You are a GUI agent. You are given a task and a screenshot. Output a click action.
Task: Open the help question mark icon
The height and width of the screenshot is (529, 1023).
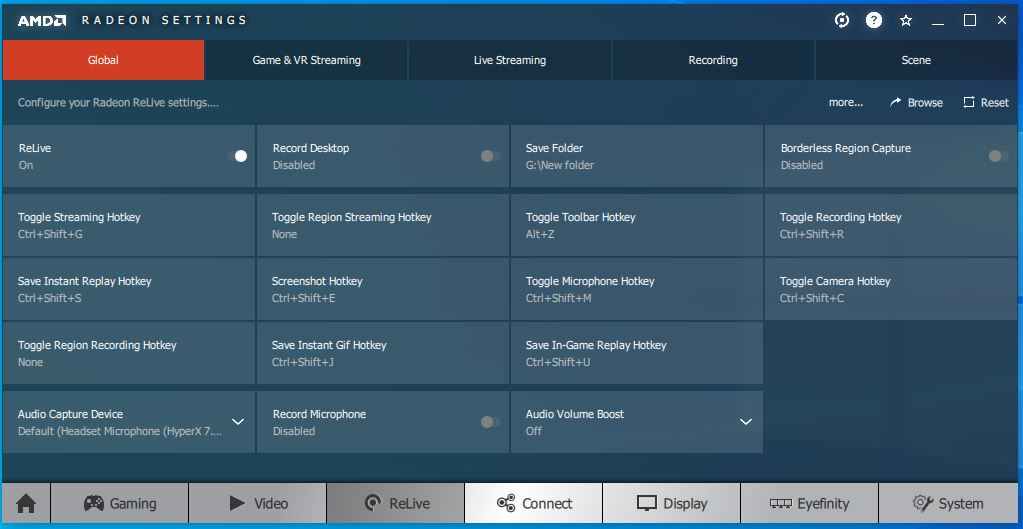coord(874,20)
